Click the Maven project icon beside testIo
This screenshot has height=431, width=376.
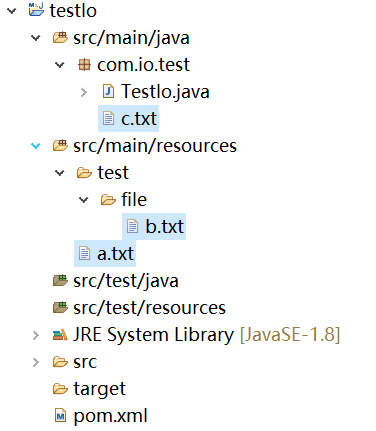36,10
